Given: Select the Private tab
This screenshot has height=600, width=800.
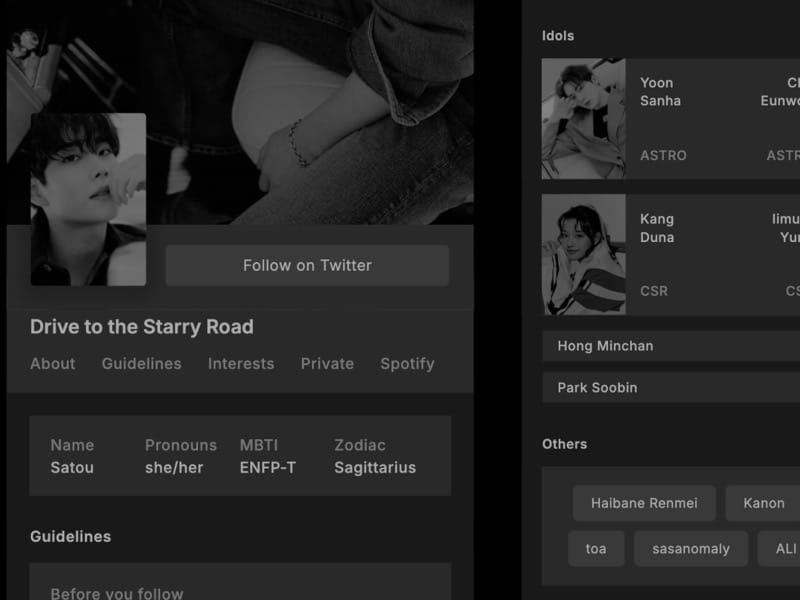Looking at the screenshot, I should tap(327, 364).
